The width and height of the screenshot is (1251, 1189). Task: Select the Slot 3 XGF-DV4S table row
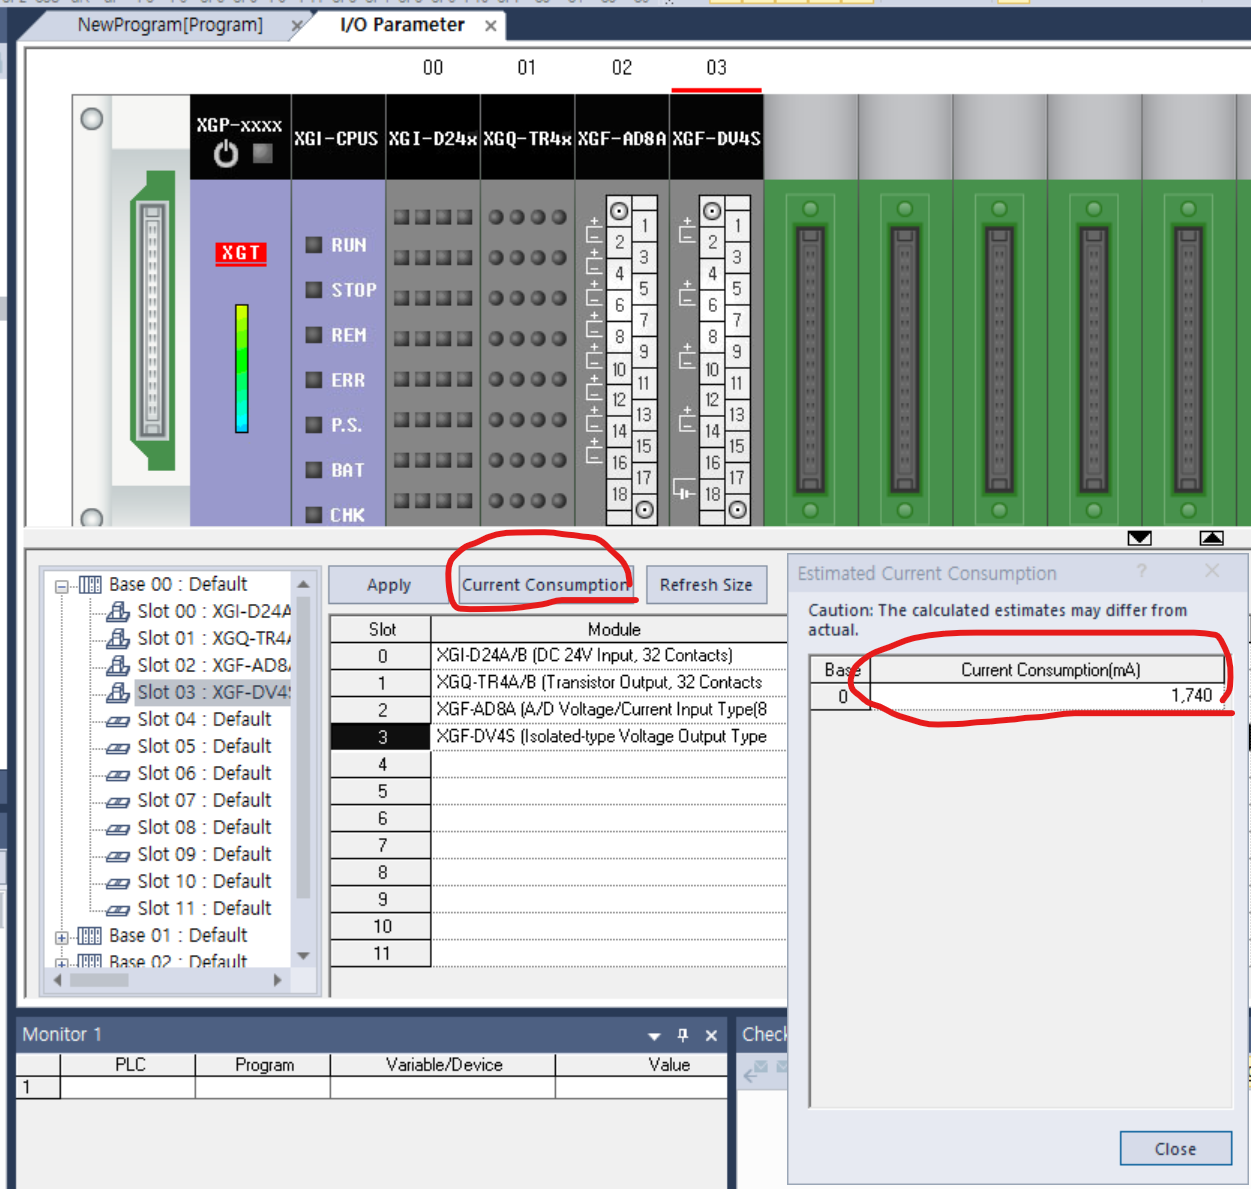[x=600, y=737]
